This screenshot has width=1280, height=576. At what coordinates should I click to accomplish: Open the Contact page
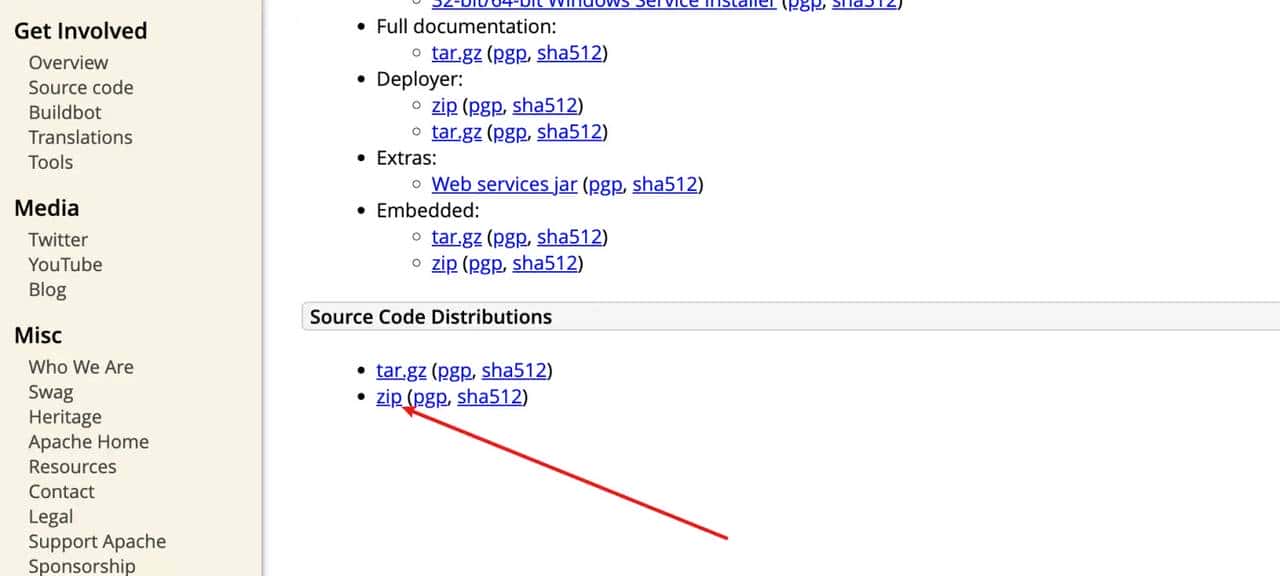(x=62, y=492)
